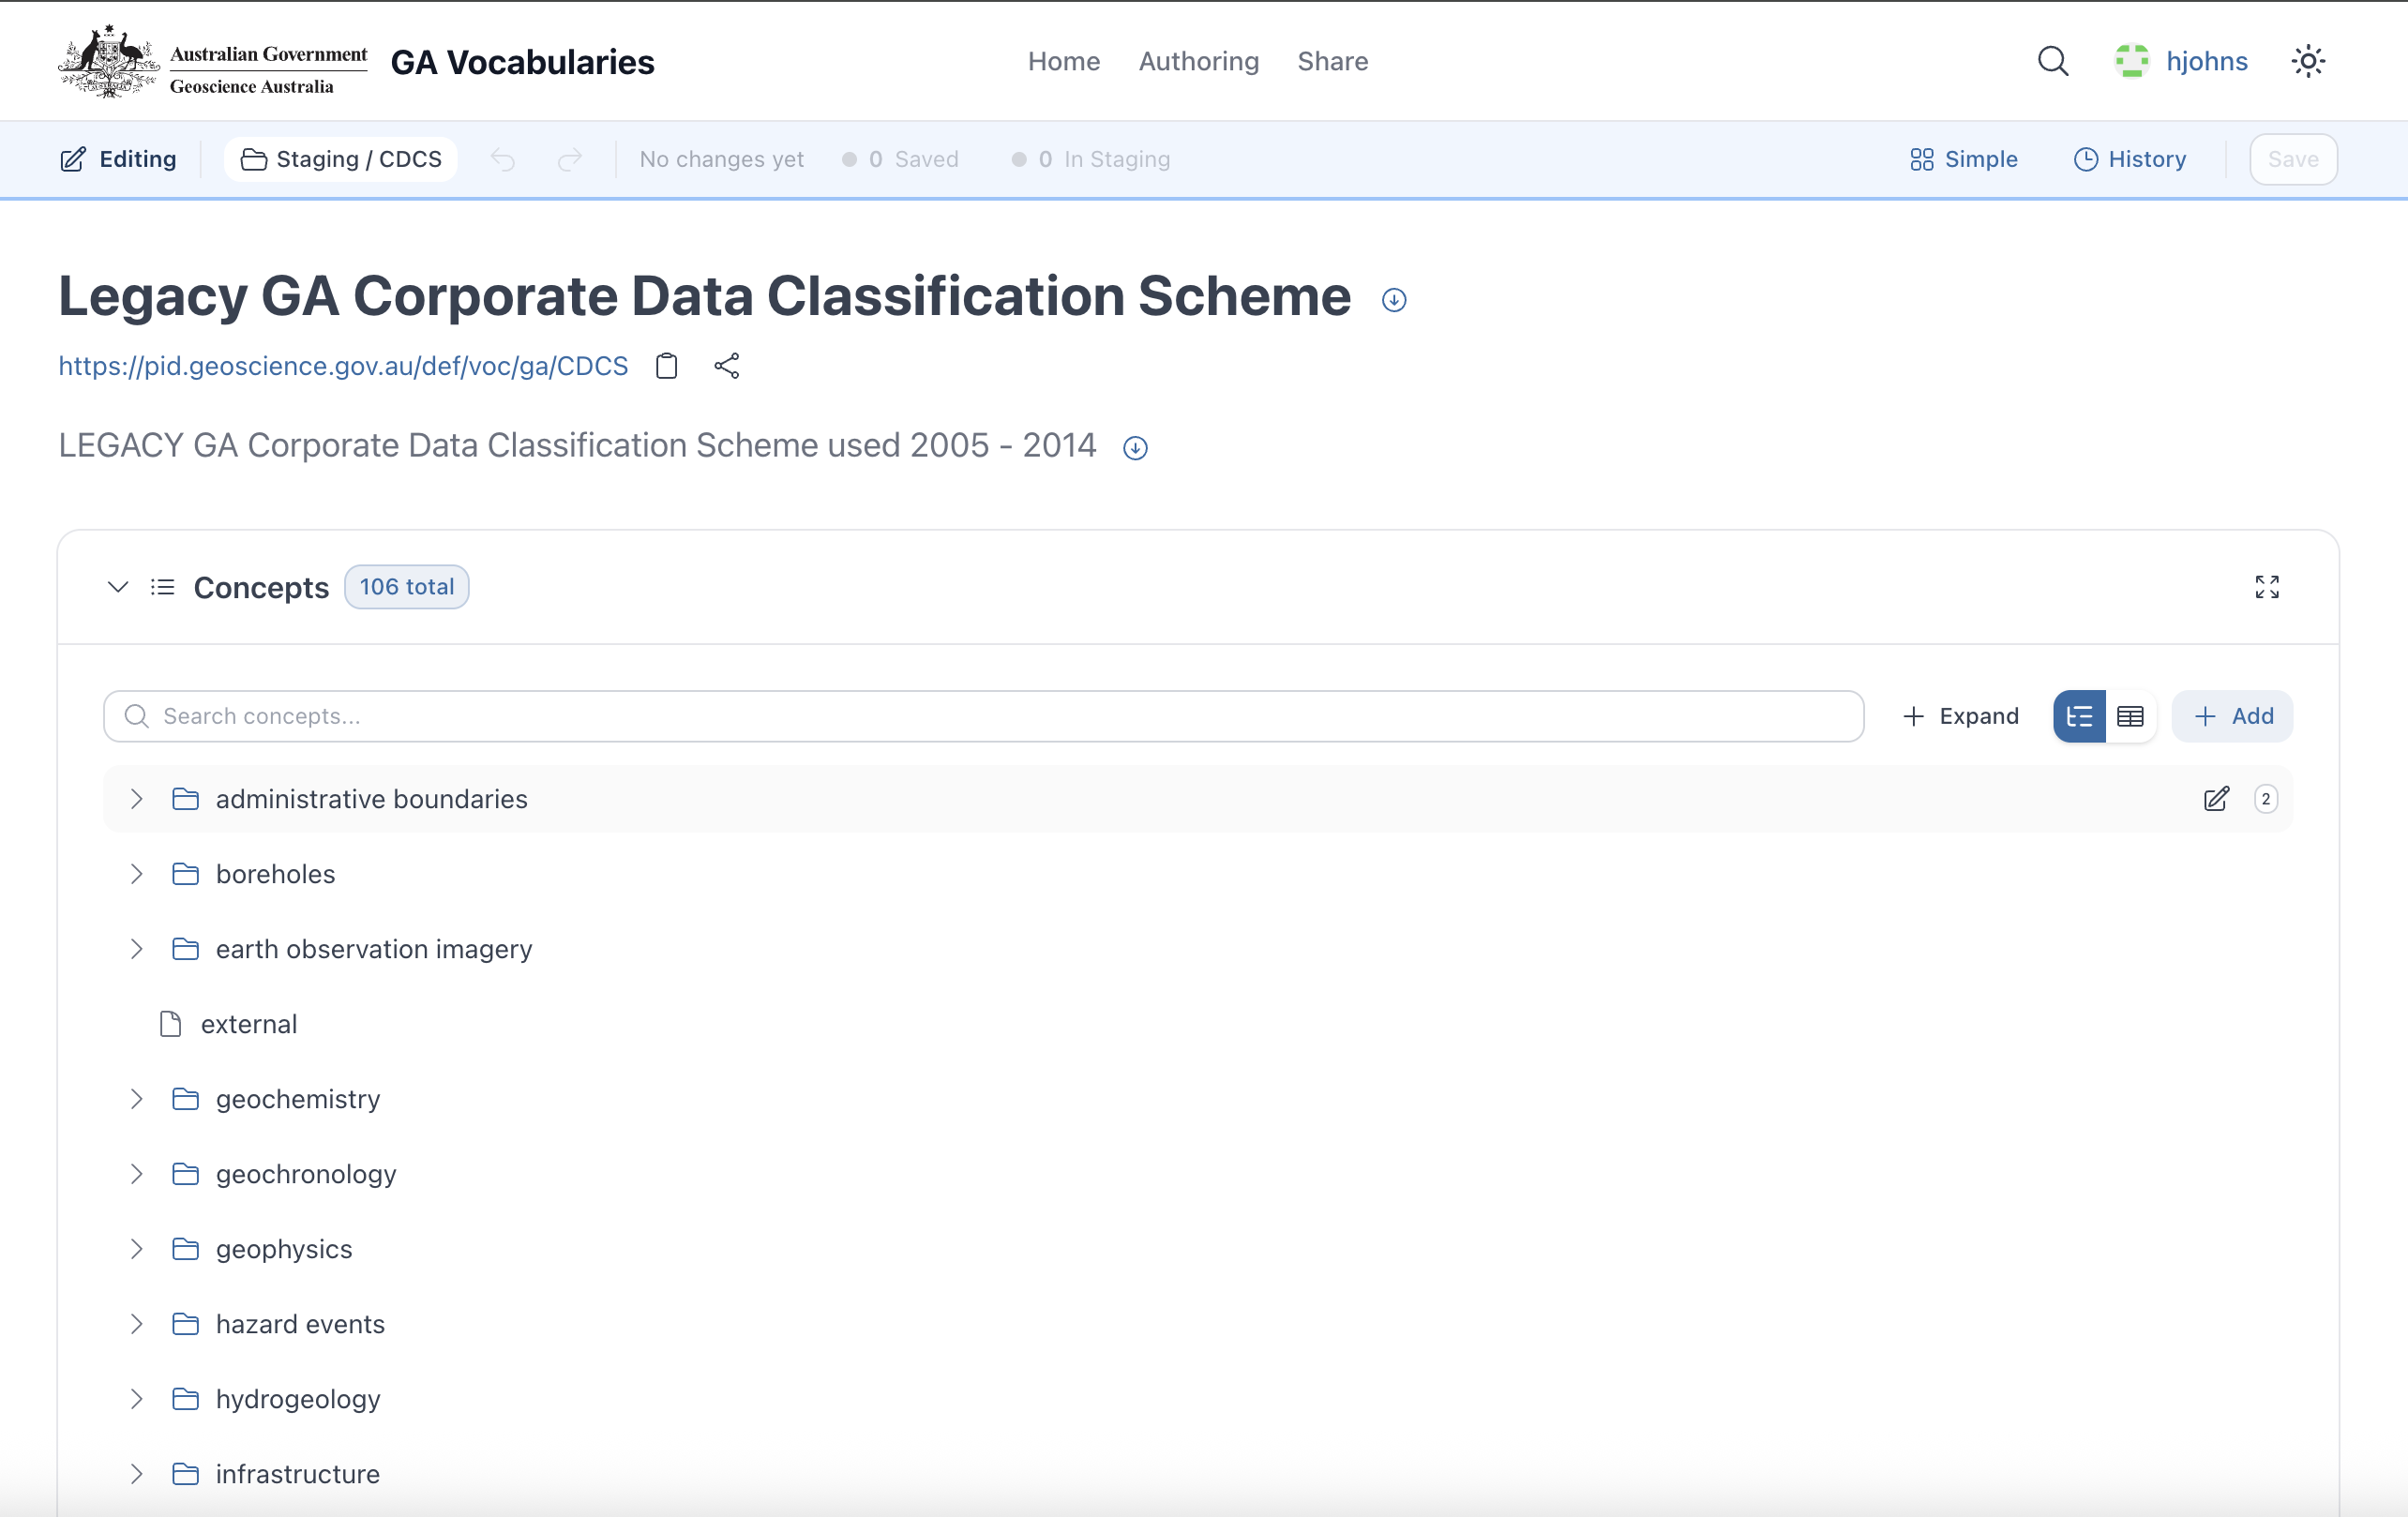Copy vocabulary URL with clipboard icon
The width and height of the screenshot is (2408, 1517).
coord(666,366)
